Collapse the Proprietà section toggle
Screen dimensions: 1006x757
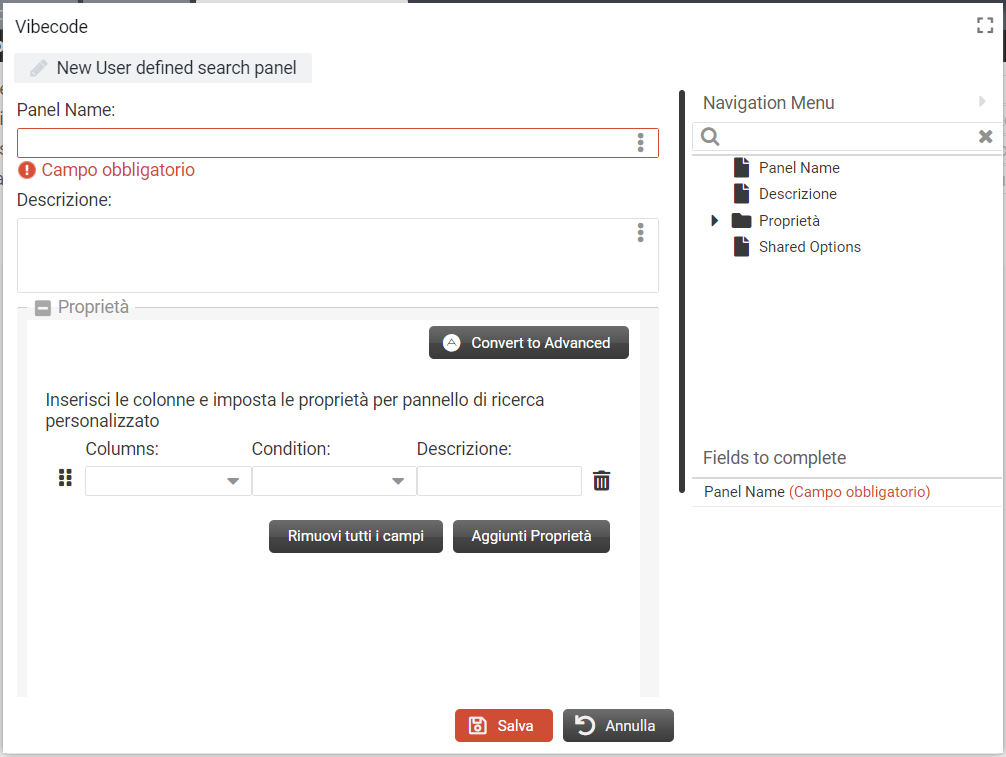tap(43, 308)
